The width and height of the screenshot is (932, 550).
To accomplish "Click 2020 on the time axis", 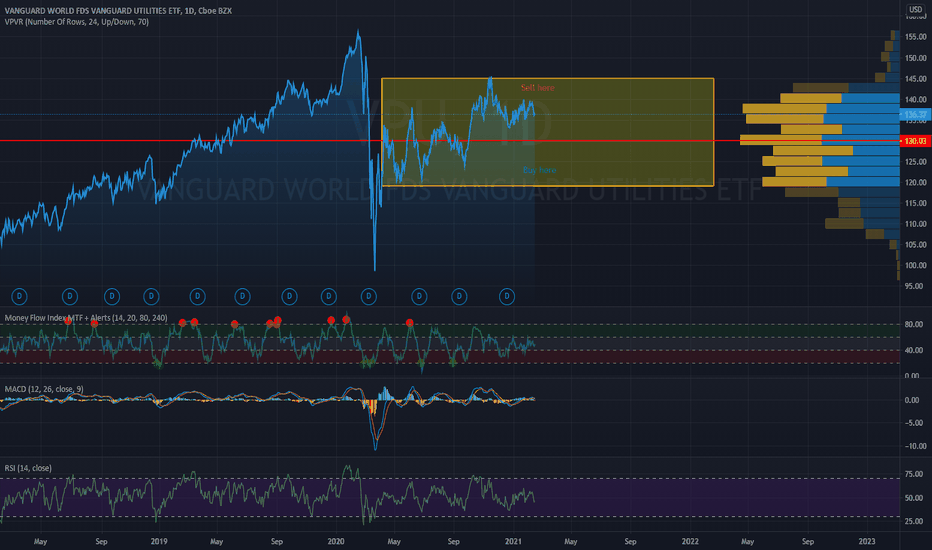I will pos(336,542).
